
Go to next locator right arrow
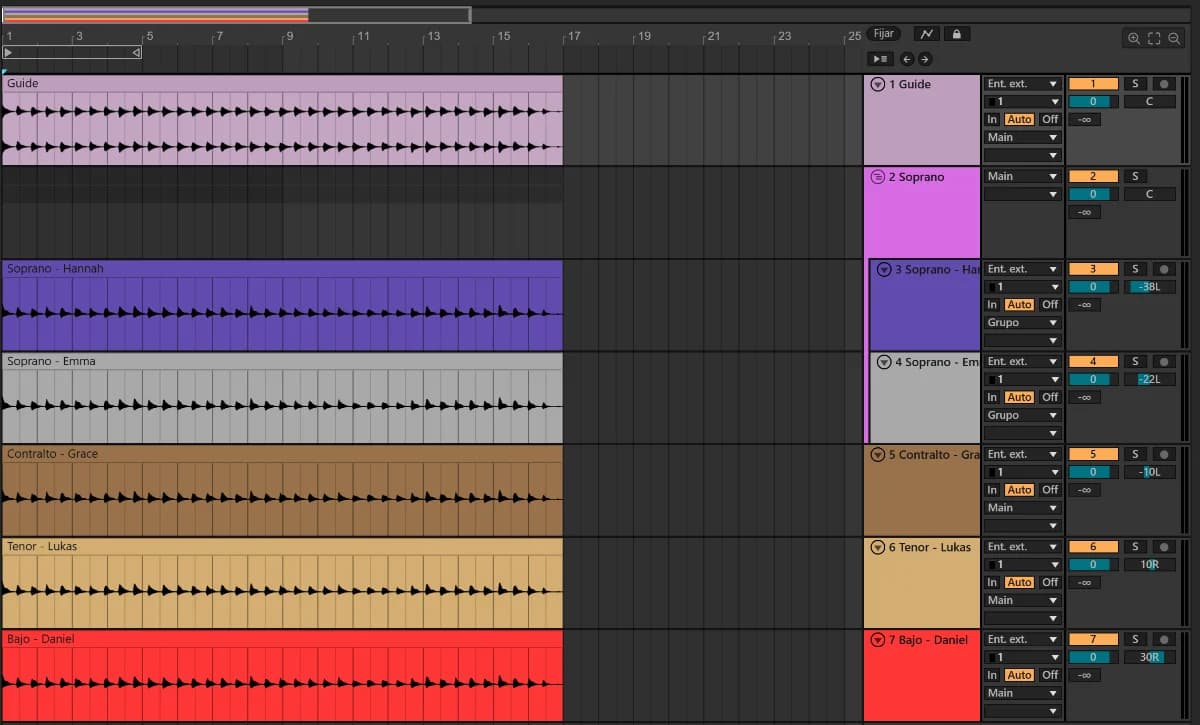[924, 59]
